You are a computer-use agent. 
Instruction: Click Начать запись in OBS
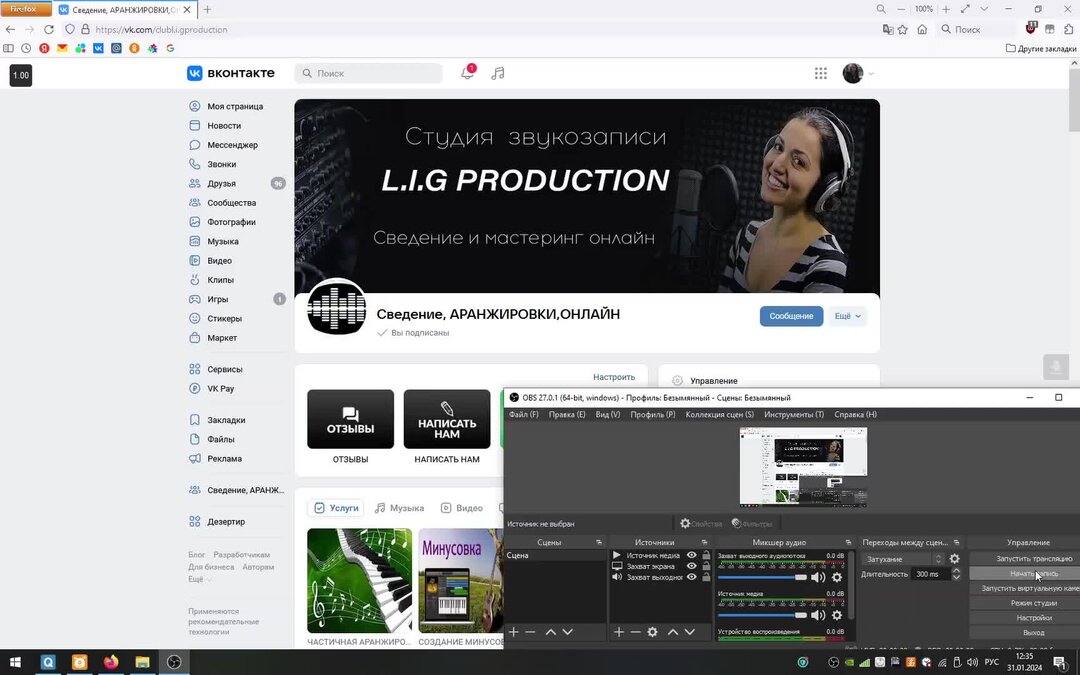pyautogui.click(x=1033, y=573)
